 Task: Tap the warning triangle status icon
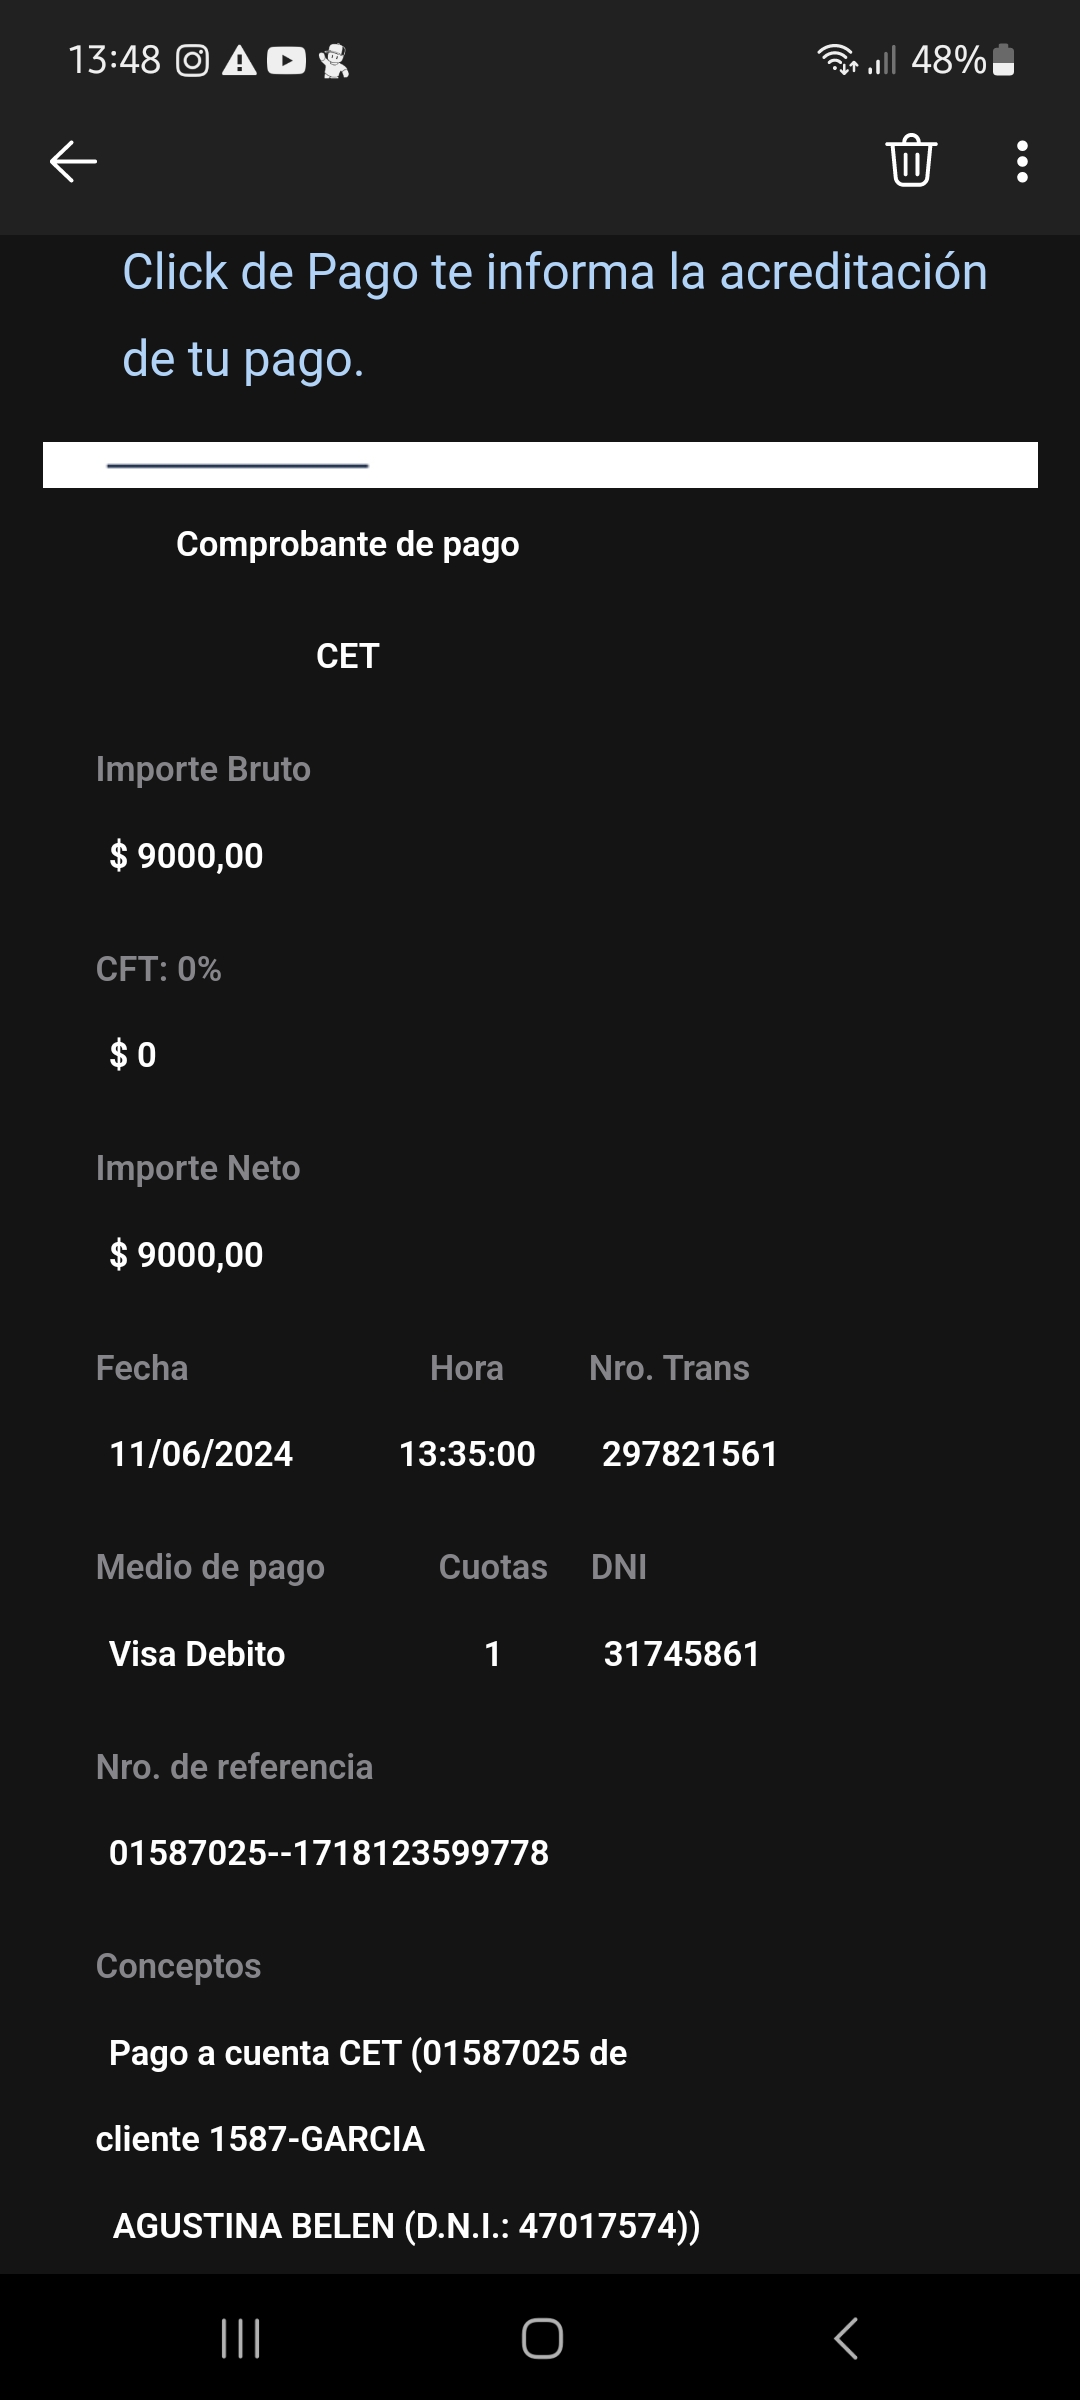click(239, 62)
